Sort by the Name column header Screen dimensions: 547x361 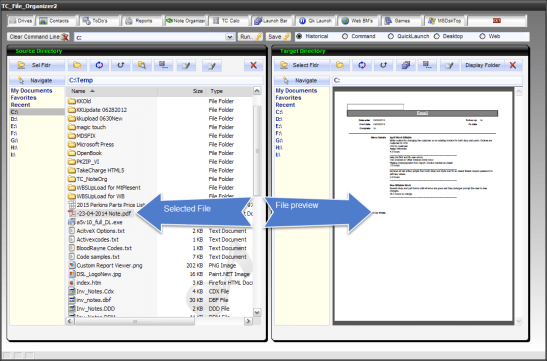tap(112, 91)
